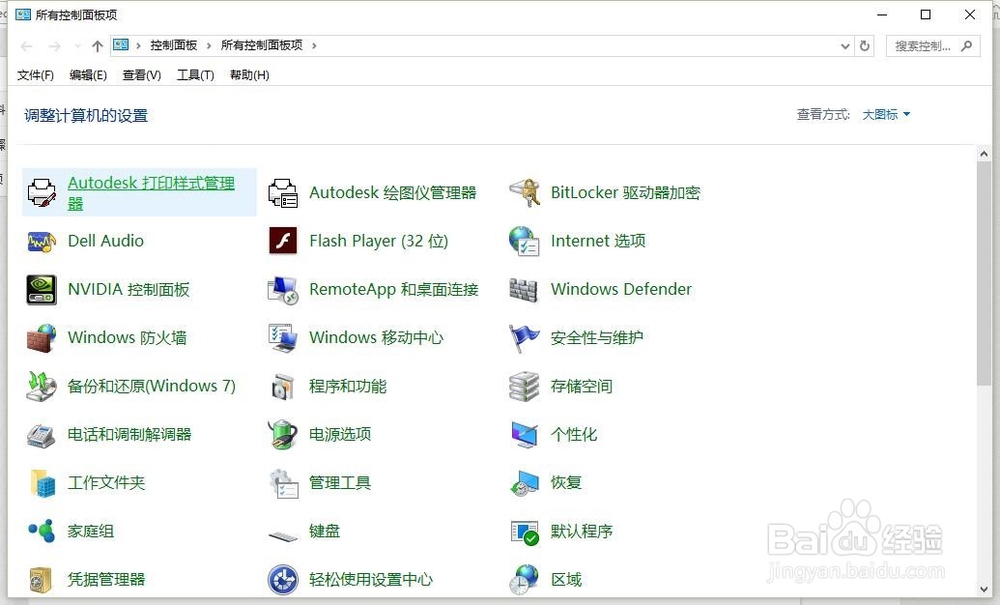Click the scrollbar down arrow
The height and width of the screenshot is (605, 1000).
tap(983, 590)
